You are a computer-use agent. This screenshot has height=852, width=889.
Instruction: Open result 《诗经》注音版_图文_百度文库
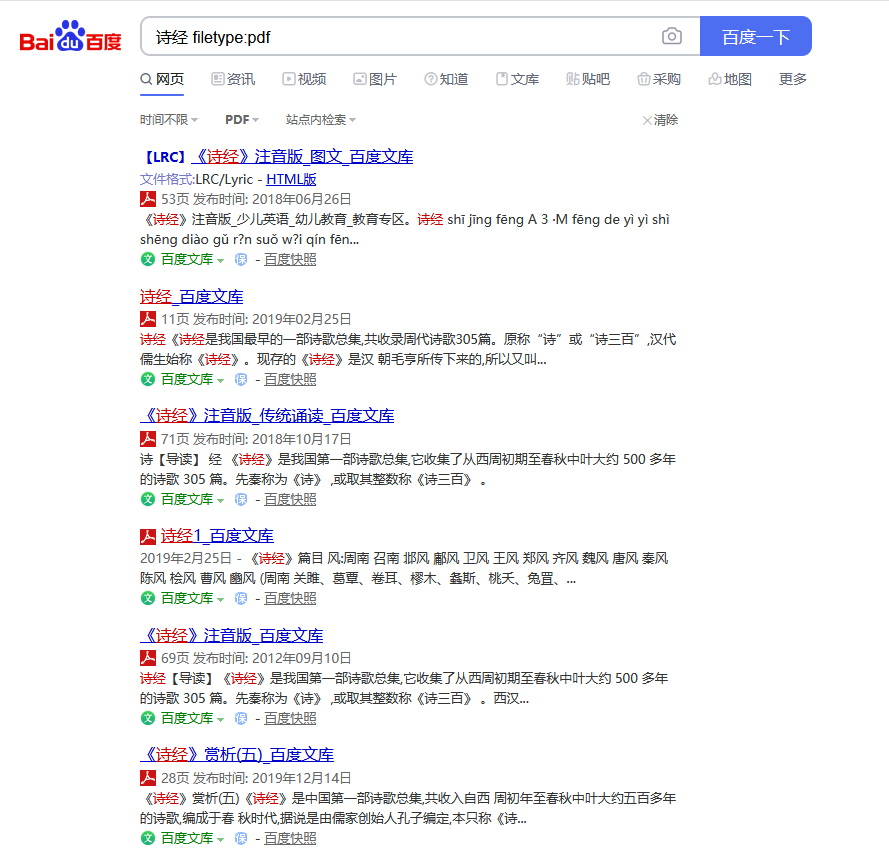tap(304, 156)
